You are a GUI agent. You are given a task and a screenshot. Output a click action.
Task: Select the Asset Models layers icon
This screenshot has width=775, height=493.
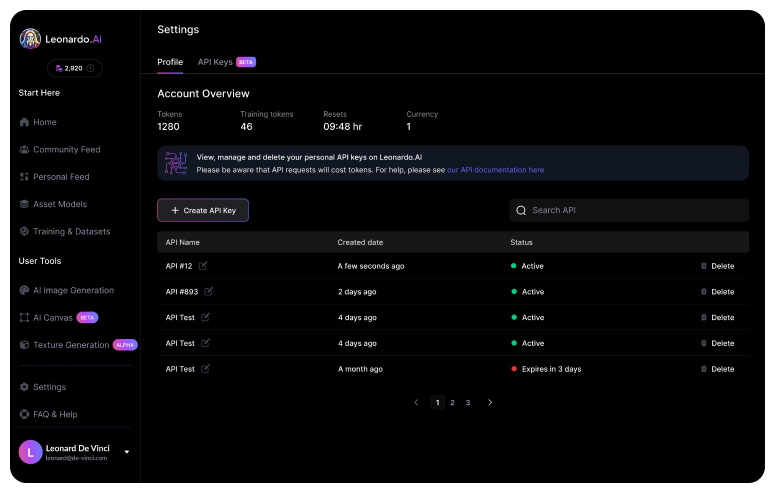pyautogui.click(x=24, y=204)
